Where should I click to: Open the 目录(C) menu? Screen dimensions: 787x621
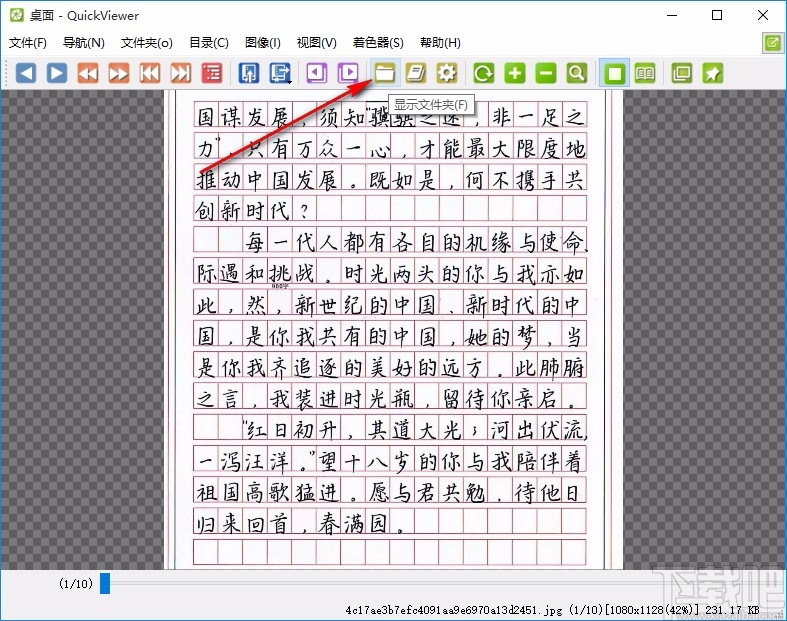point(209,43)
